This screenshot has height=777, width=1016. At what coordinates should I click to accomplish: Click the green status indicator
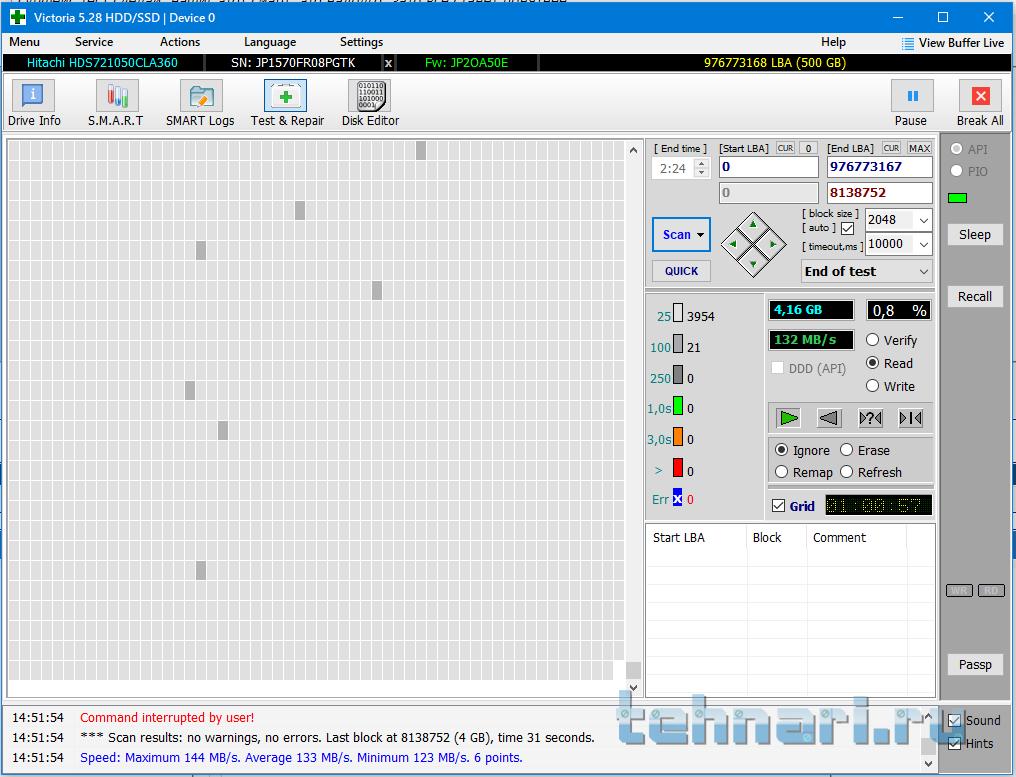[957, 198]
